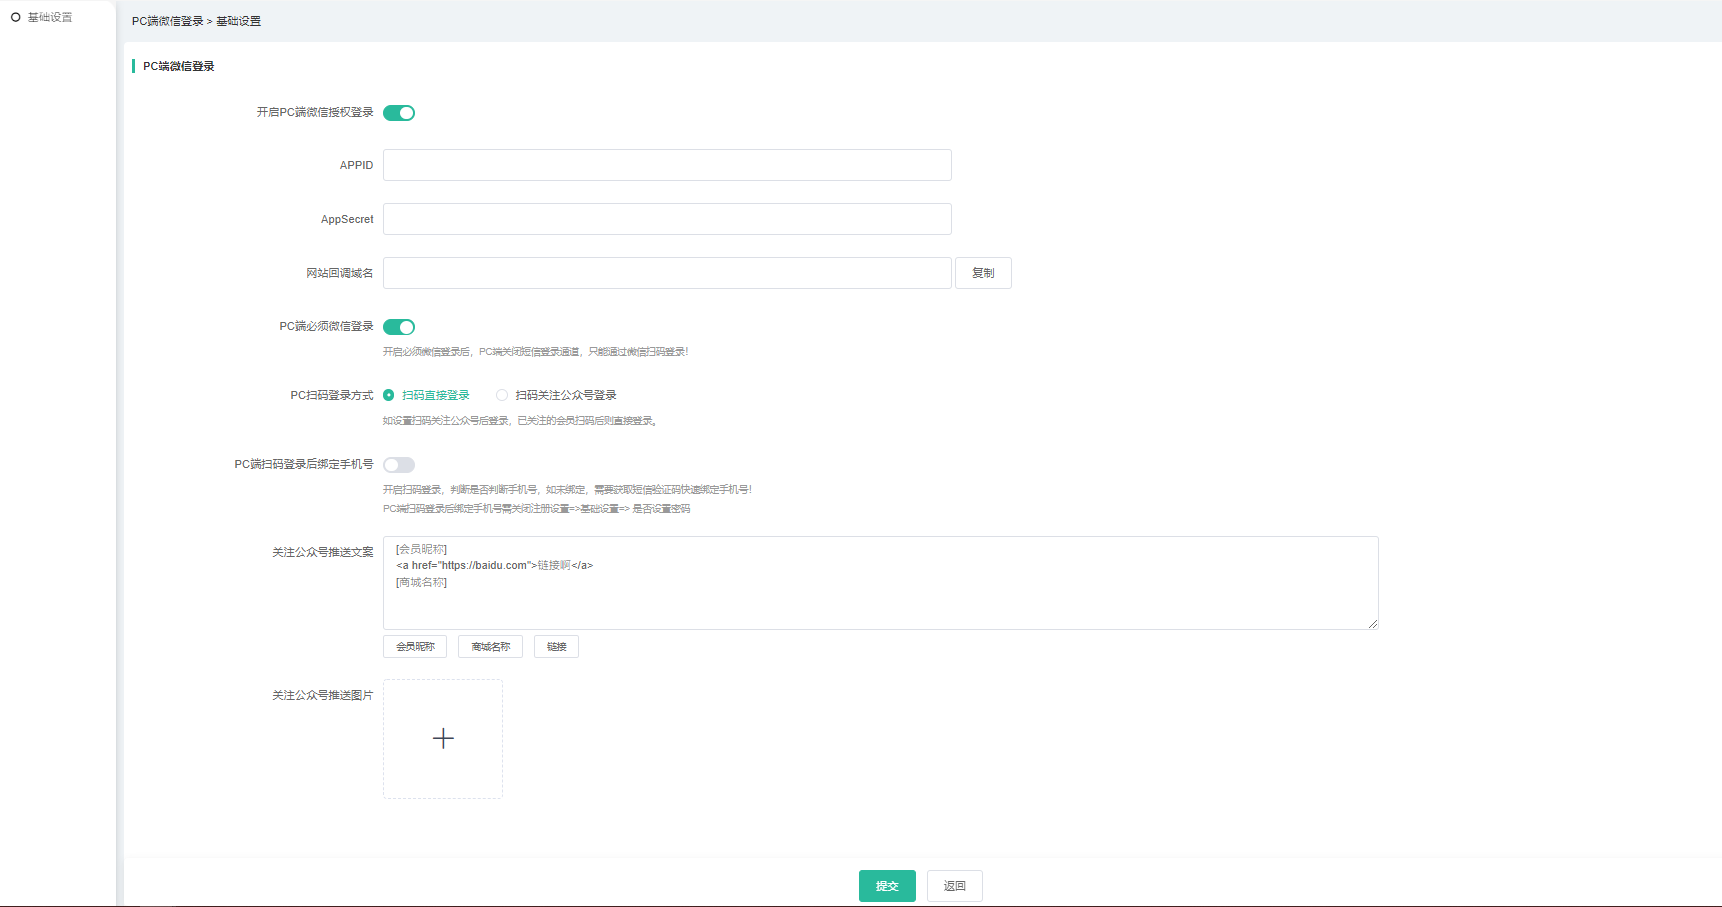This screenshot has width=1722, height=907.
Task: Click 复制 next to the callback domain
Action: [x=983, y=273]
